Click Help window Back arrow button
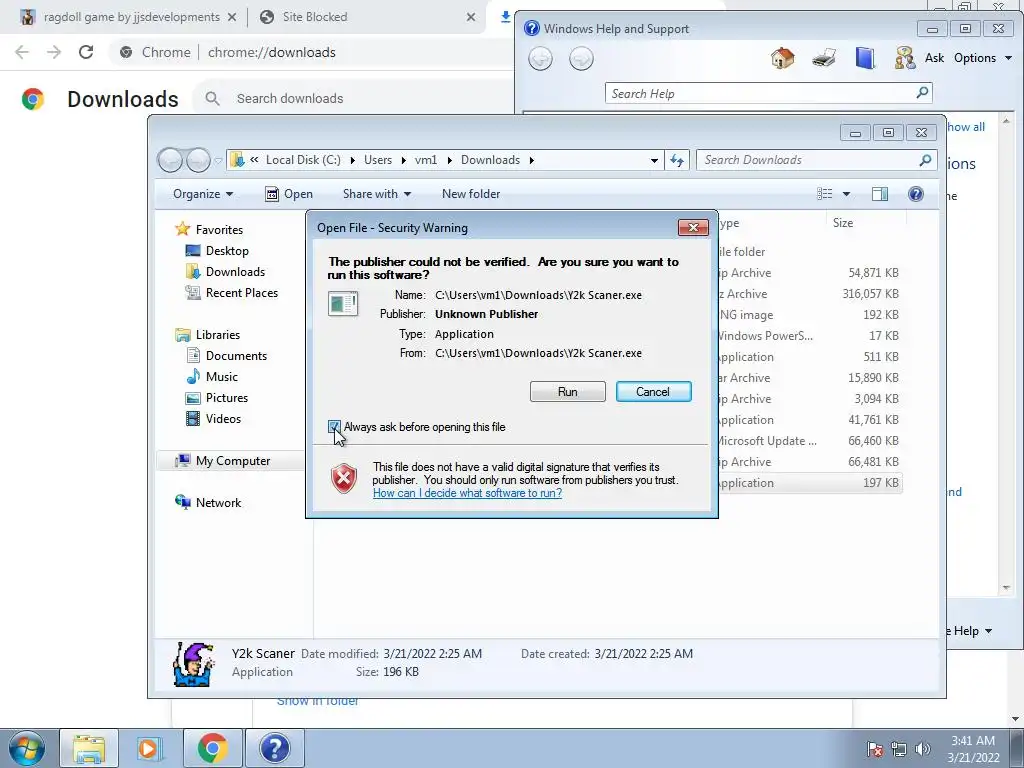Image resolution: width=1024 pixels, height=768 pixels. (x=540, y=59)
